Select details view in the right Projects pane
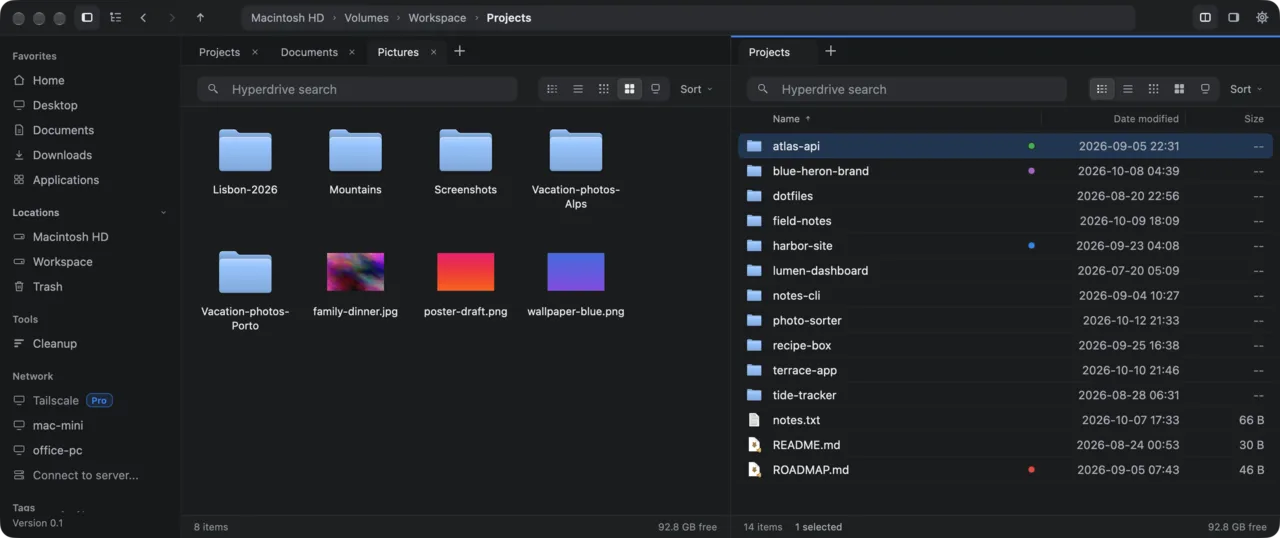 click(1102, 89)
